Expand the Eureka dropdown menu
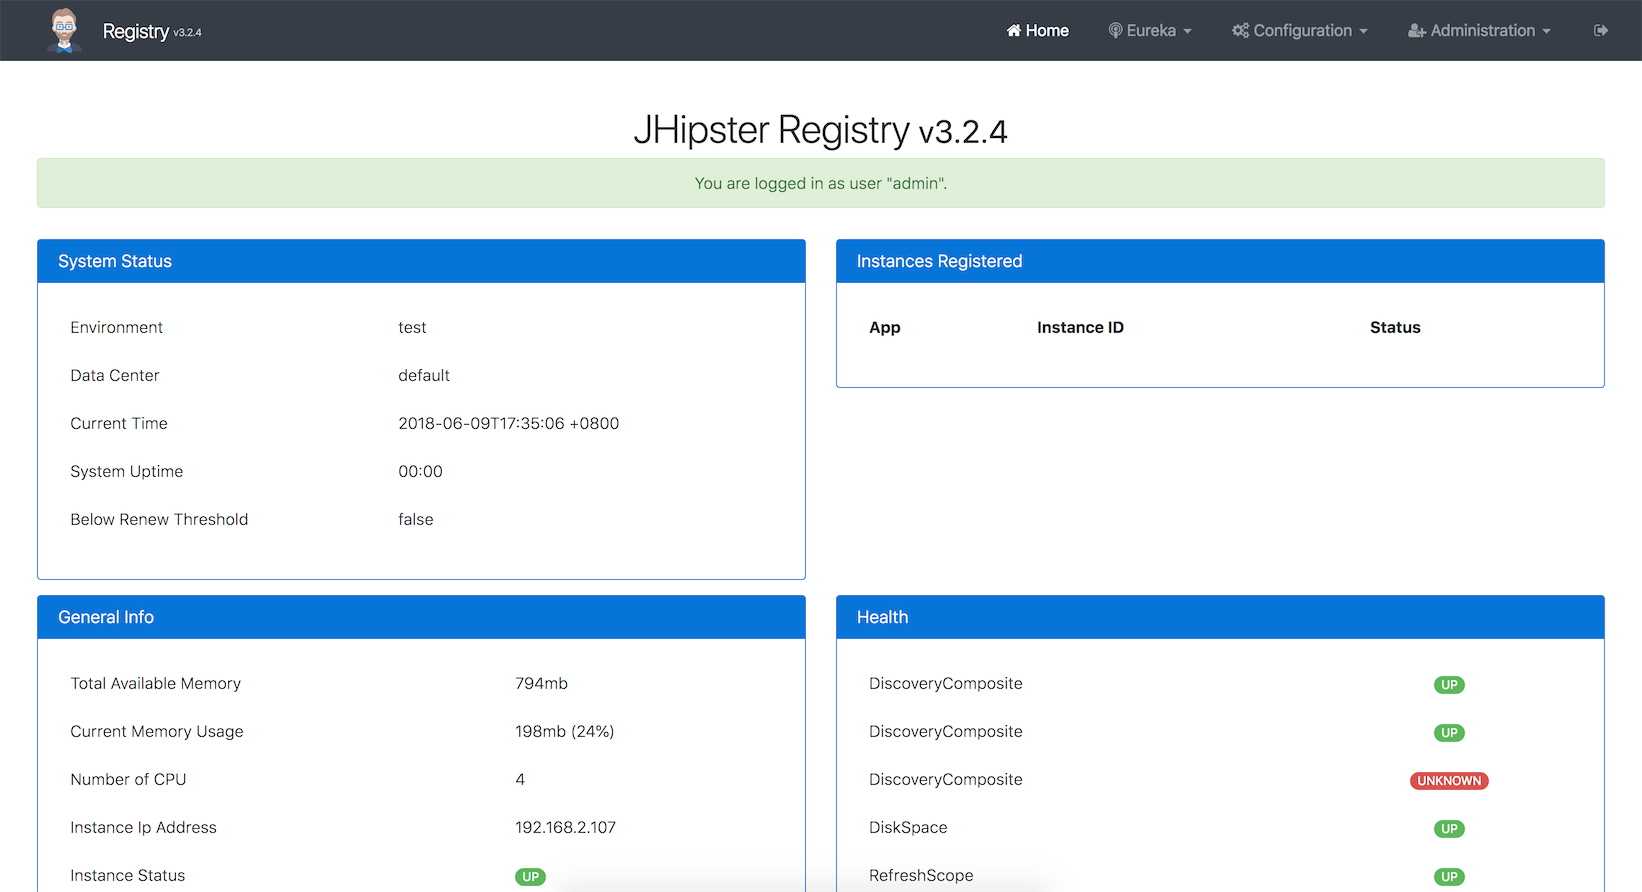This screenshot has height=892, width=1642. point(1150,31)
